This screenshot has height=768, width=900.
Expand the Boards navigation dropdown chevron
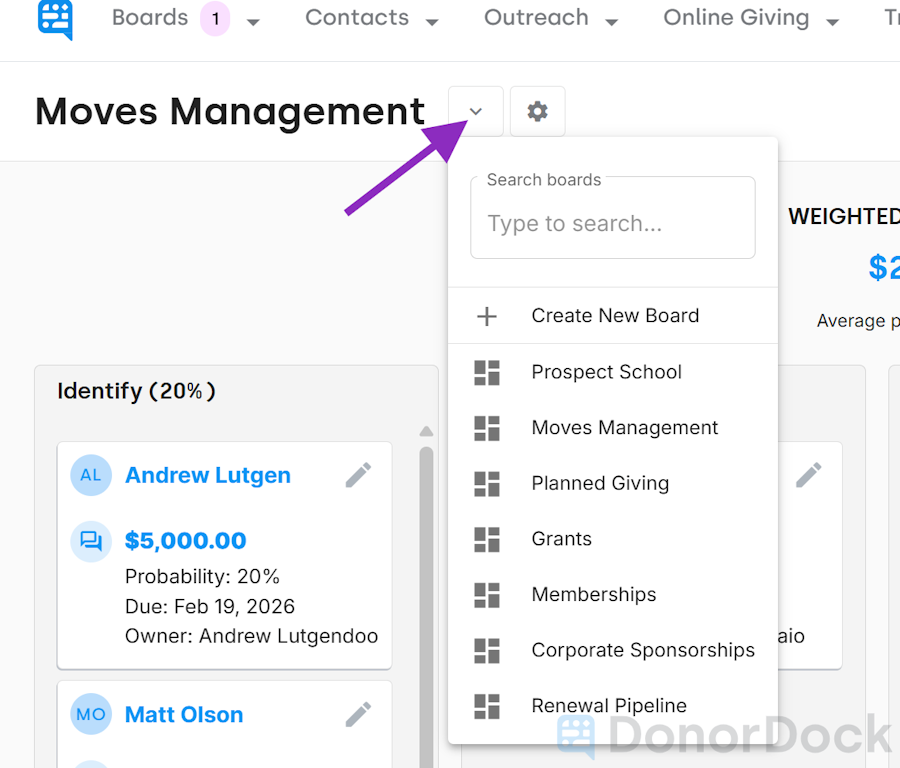click(253, 20)
